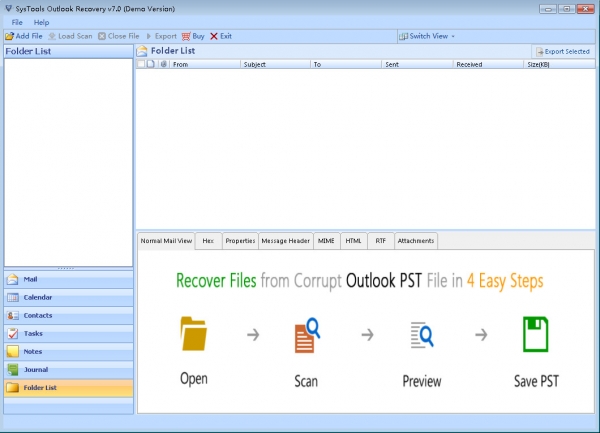Click the Mail envelope icon

[x=13, y=280]
